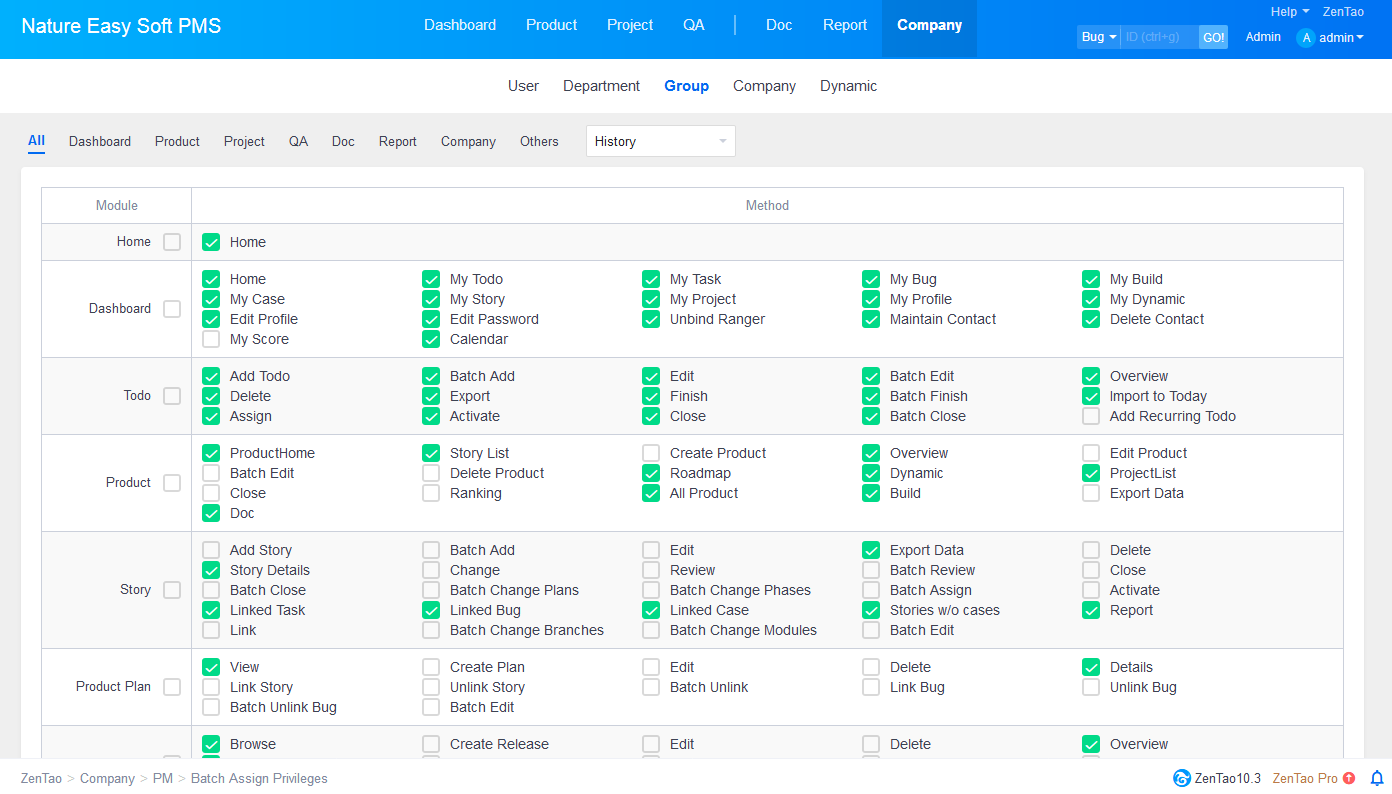Open the QA main menu
The width and height of the screenshot is (1392, 794).
pos(694,25)
